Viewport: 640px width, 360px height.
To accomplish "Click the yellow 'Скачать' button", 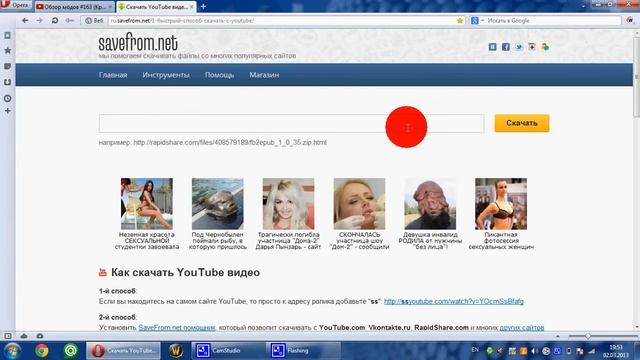I will pos(522,123).
